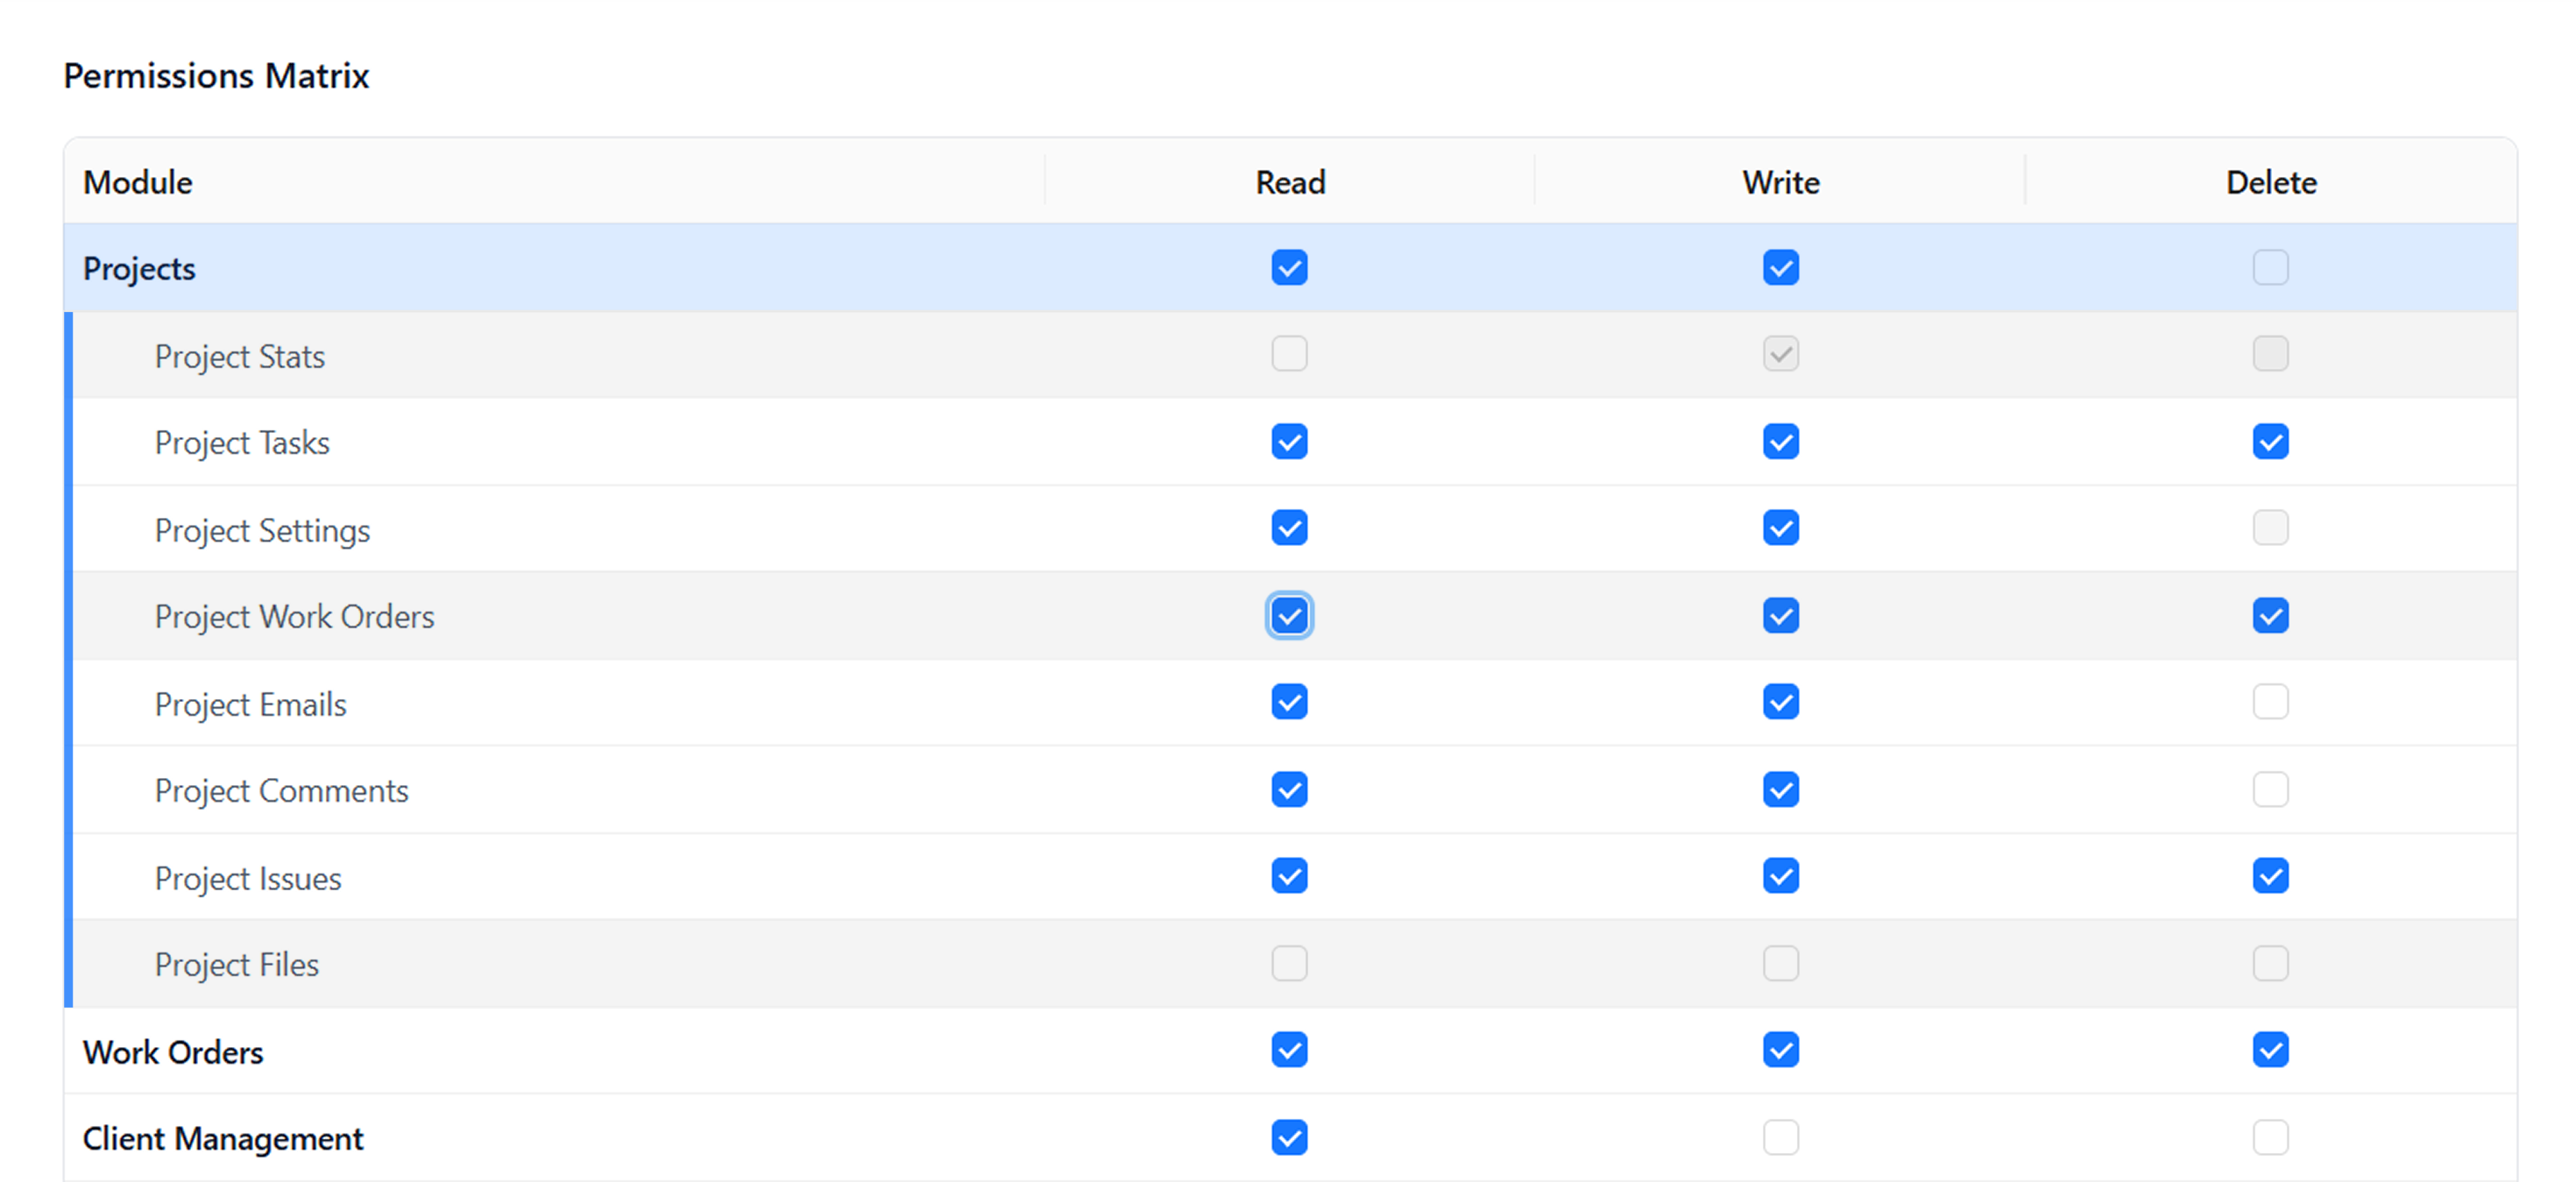Click the Write column header
Viewport: 2576px width, 1182px height.
(1781, 182)
